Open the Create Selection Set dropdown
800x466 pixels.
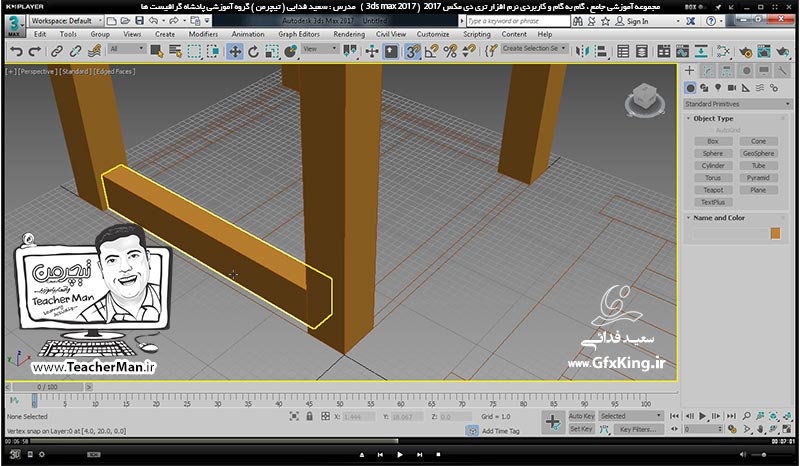coord(534,48)
